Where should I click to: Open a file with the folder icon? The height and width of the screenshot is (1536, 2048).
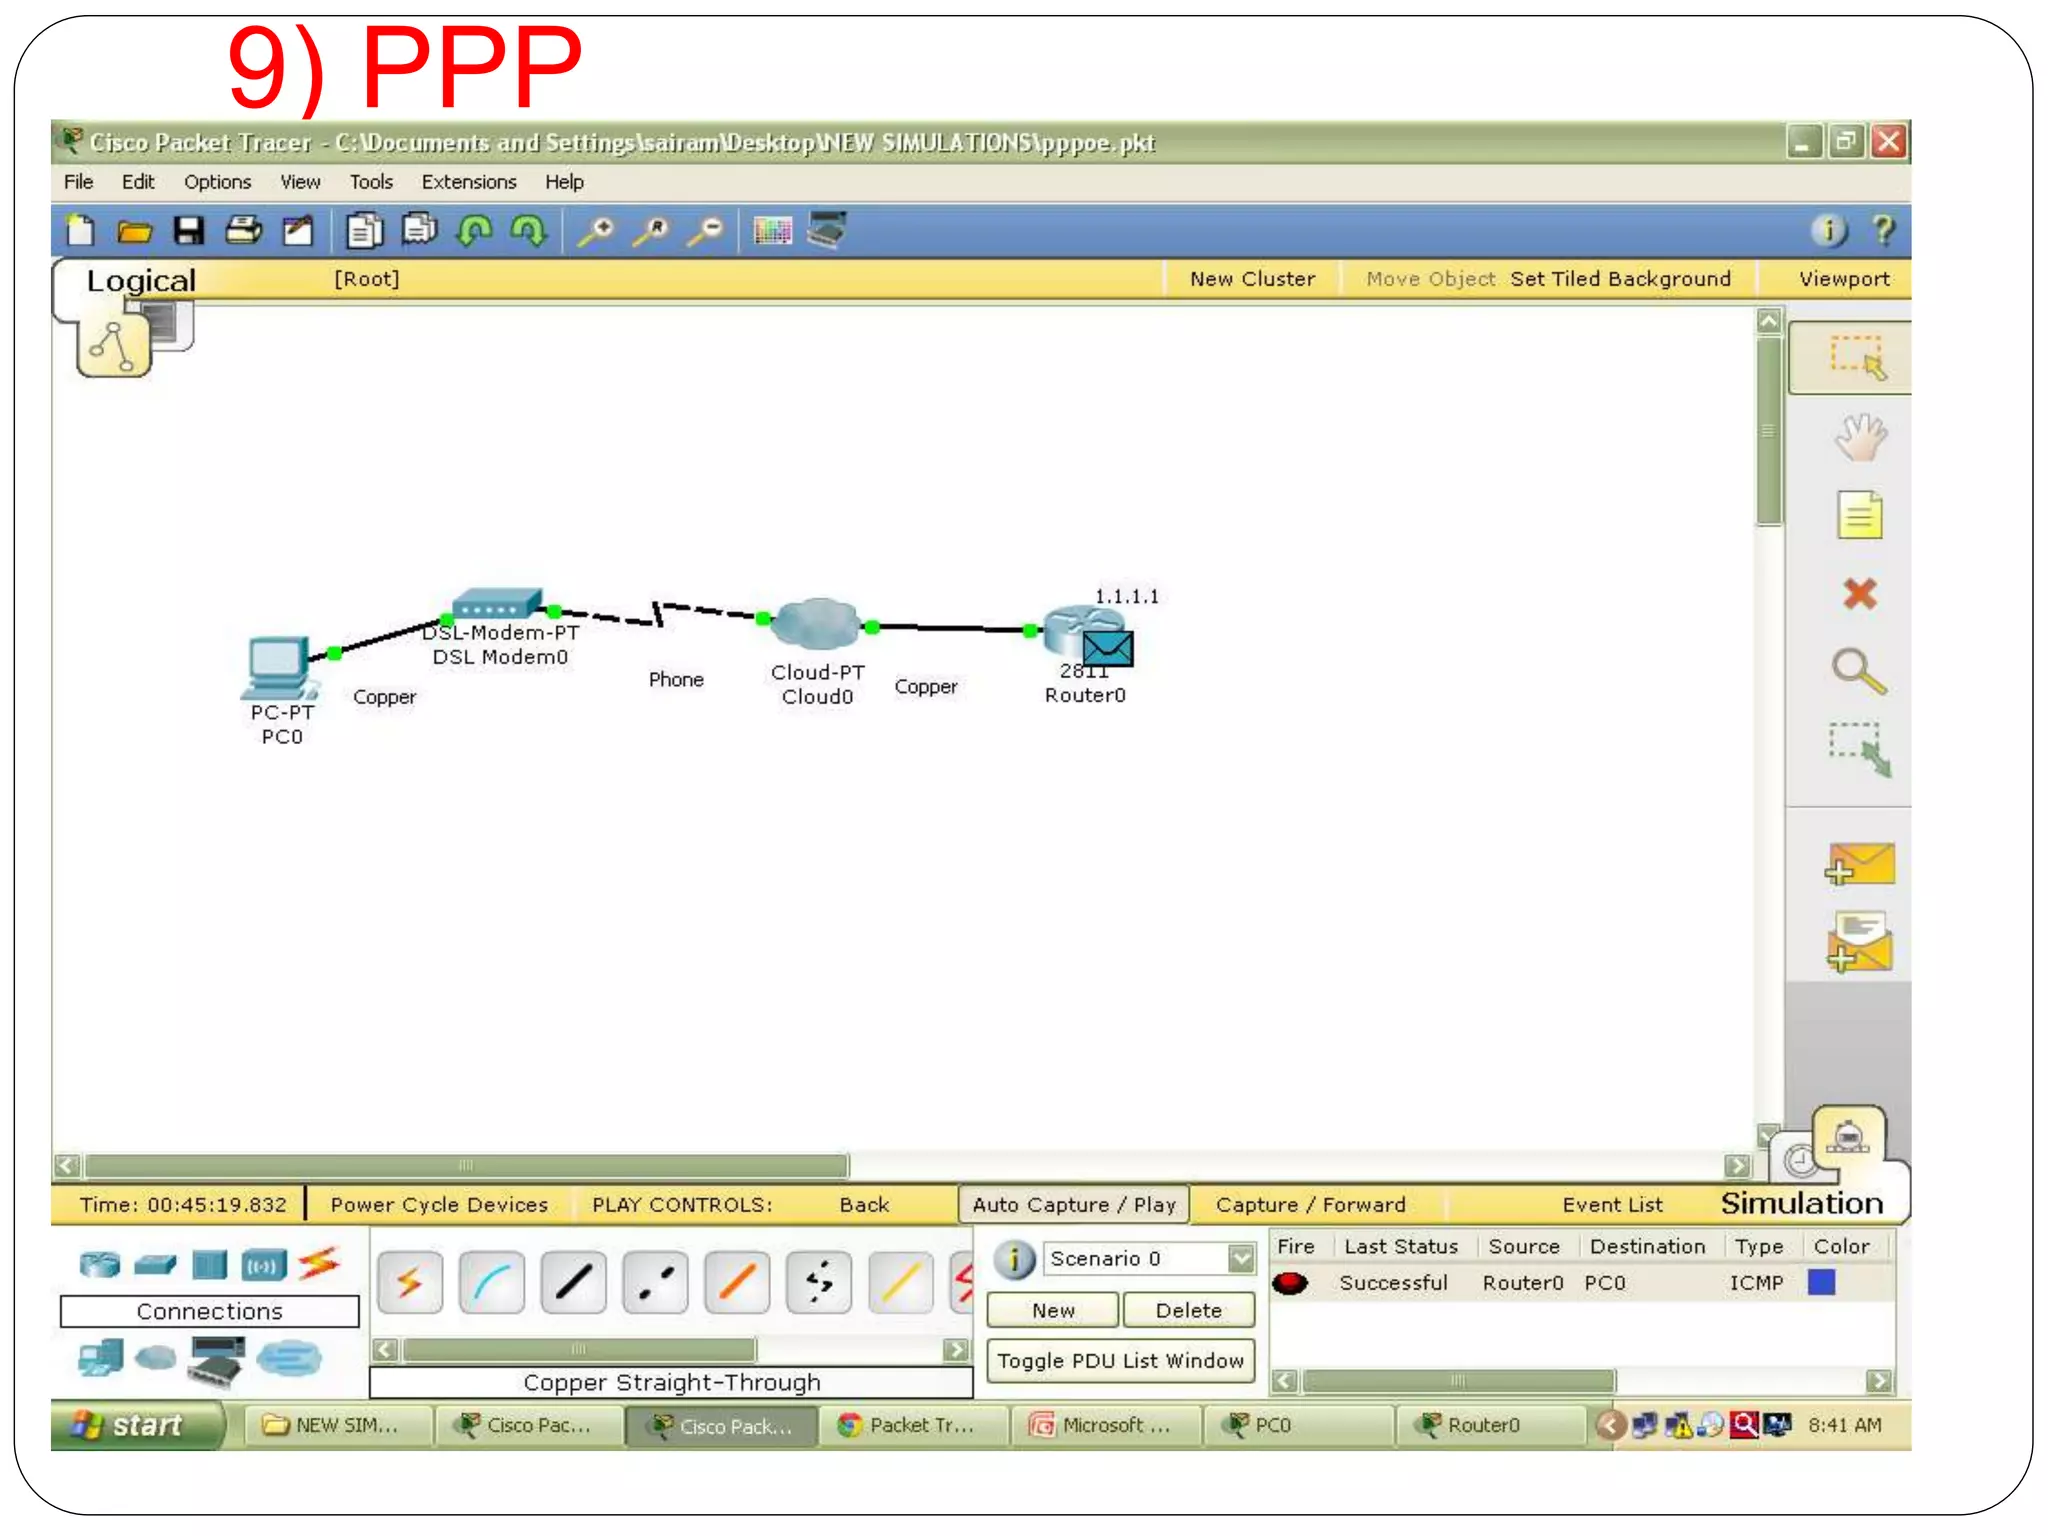pyautogui.click(x=134, y=232)
